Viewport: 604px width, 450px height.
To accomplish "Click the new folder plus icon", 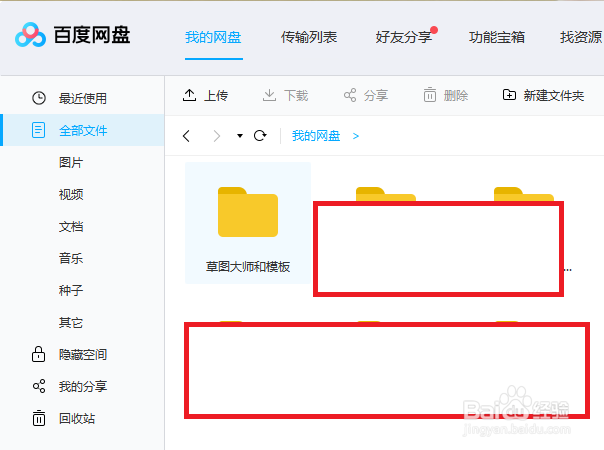I will pyautogui.click(x=509, y=95).
